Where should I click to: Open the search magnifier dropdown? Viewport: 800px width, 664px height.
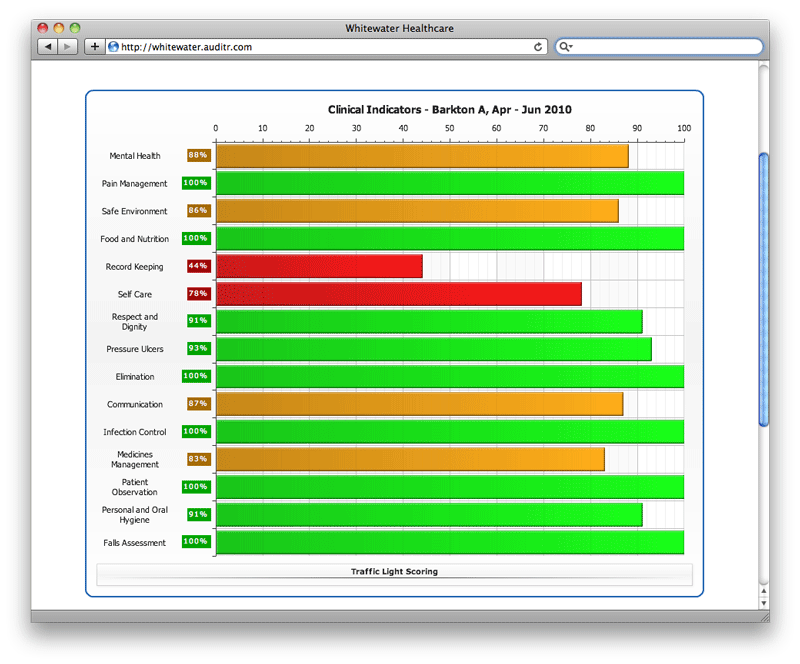566,47
